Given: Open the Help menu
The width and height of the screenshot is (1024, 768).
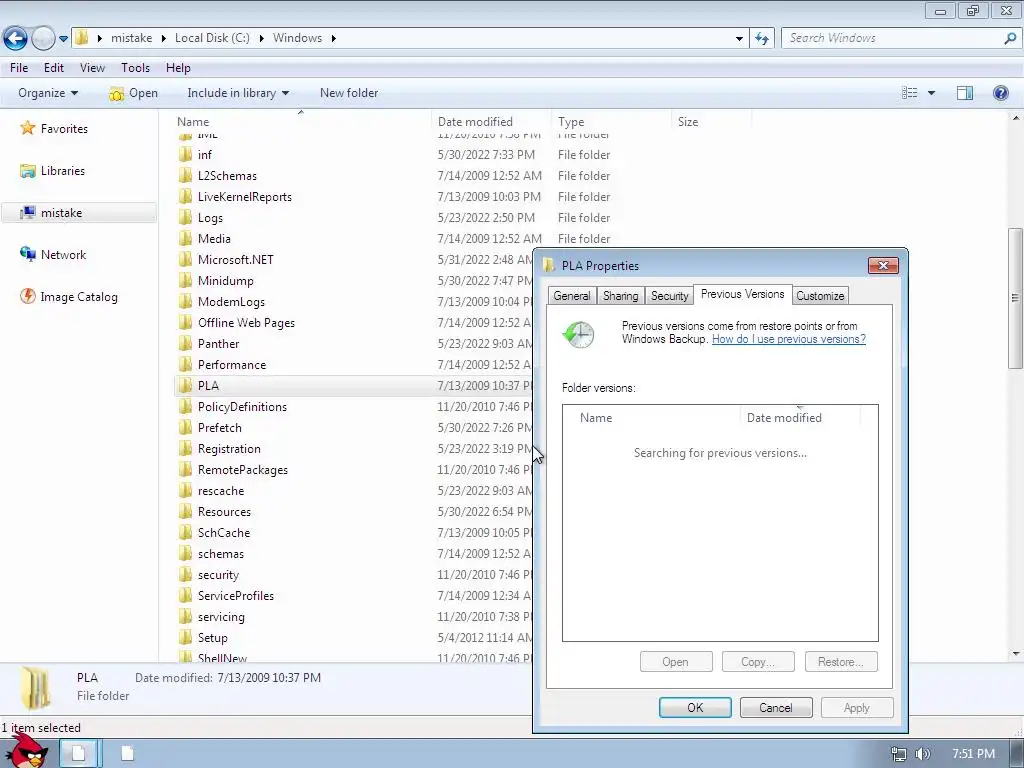Looking at the screenshot, I should [178, 68].
